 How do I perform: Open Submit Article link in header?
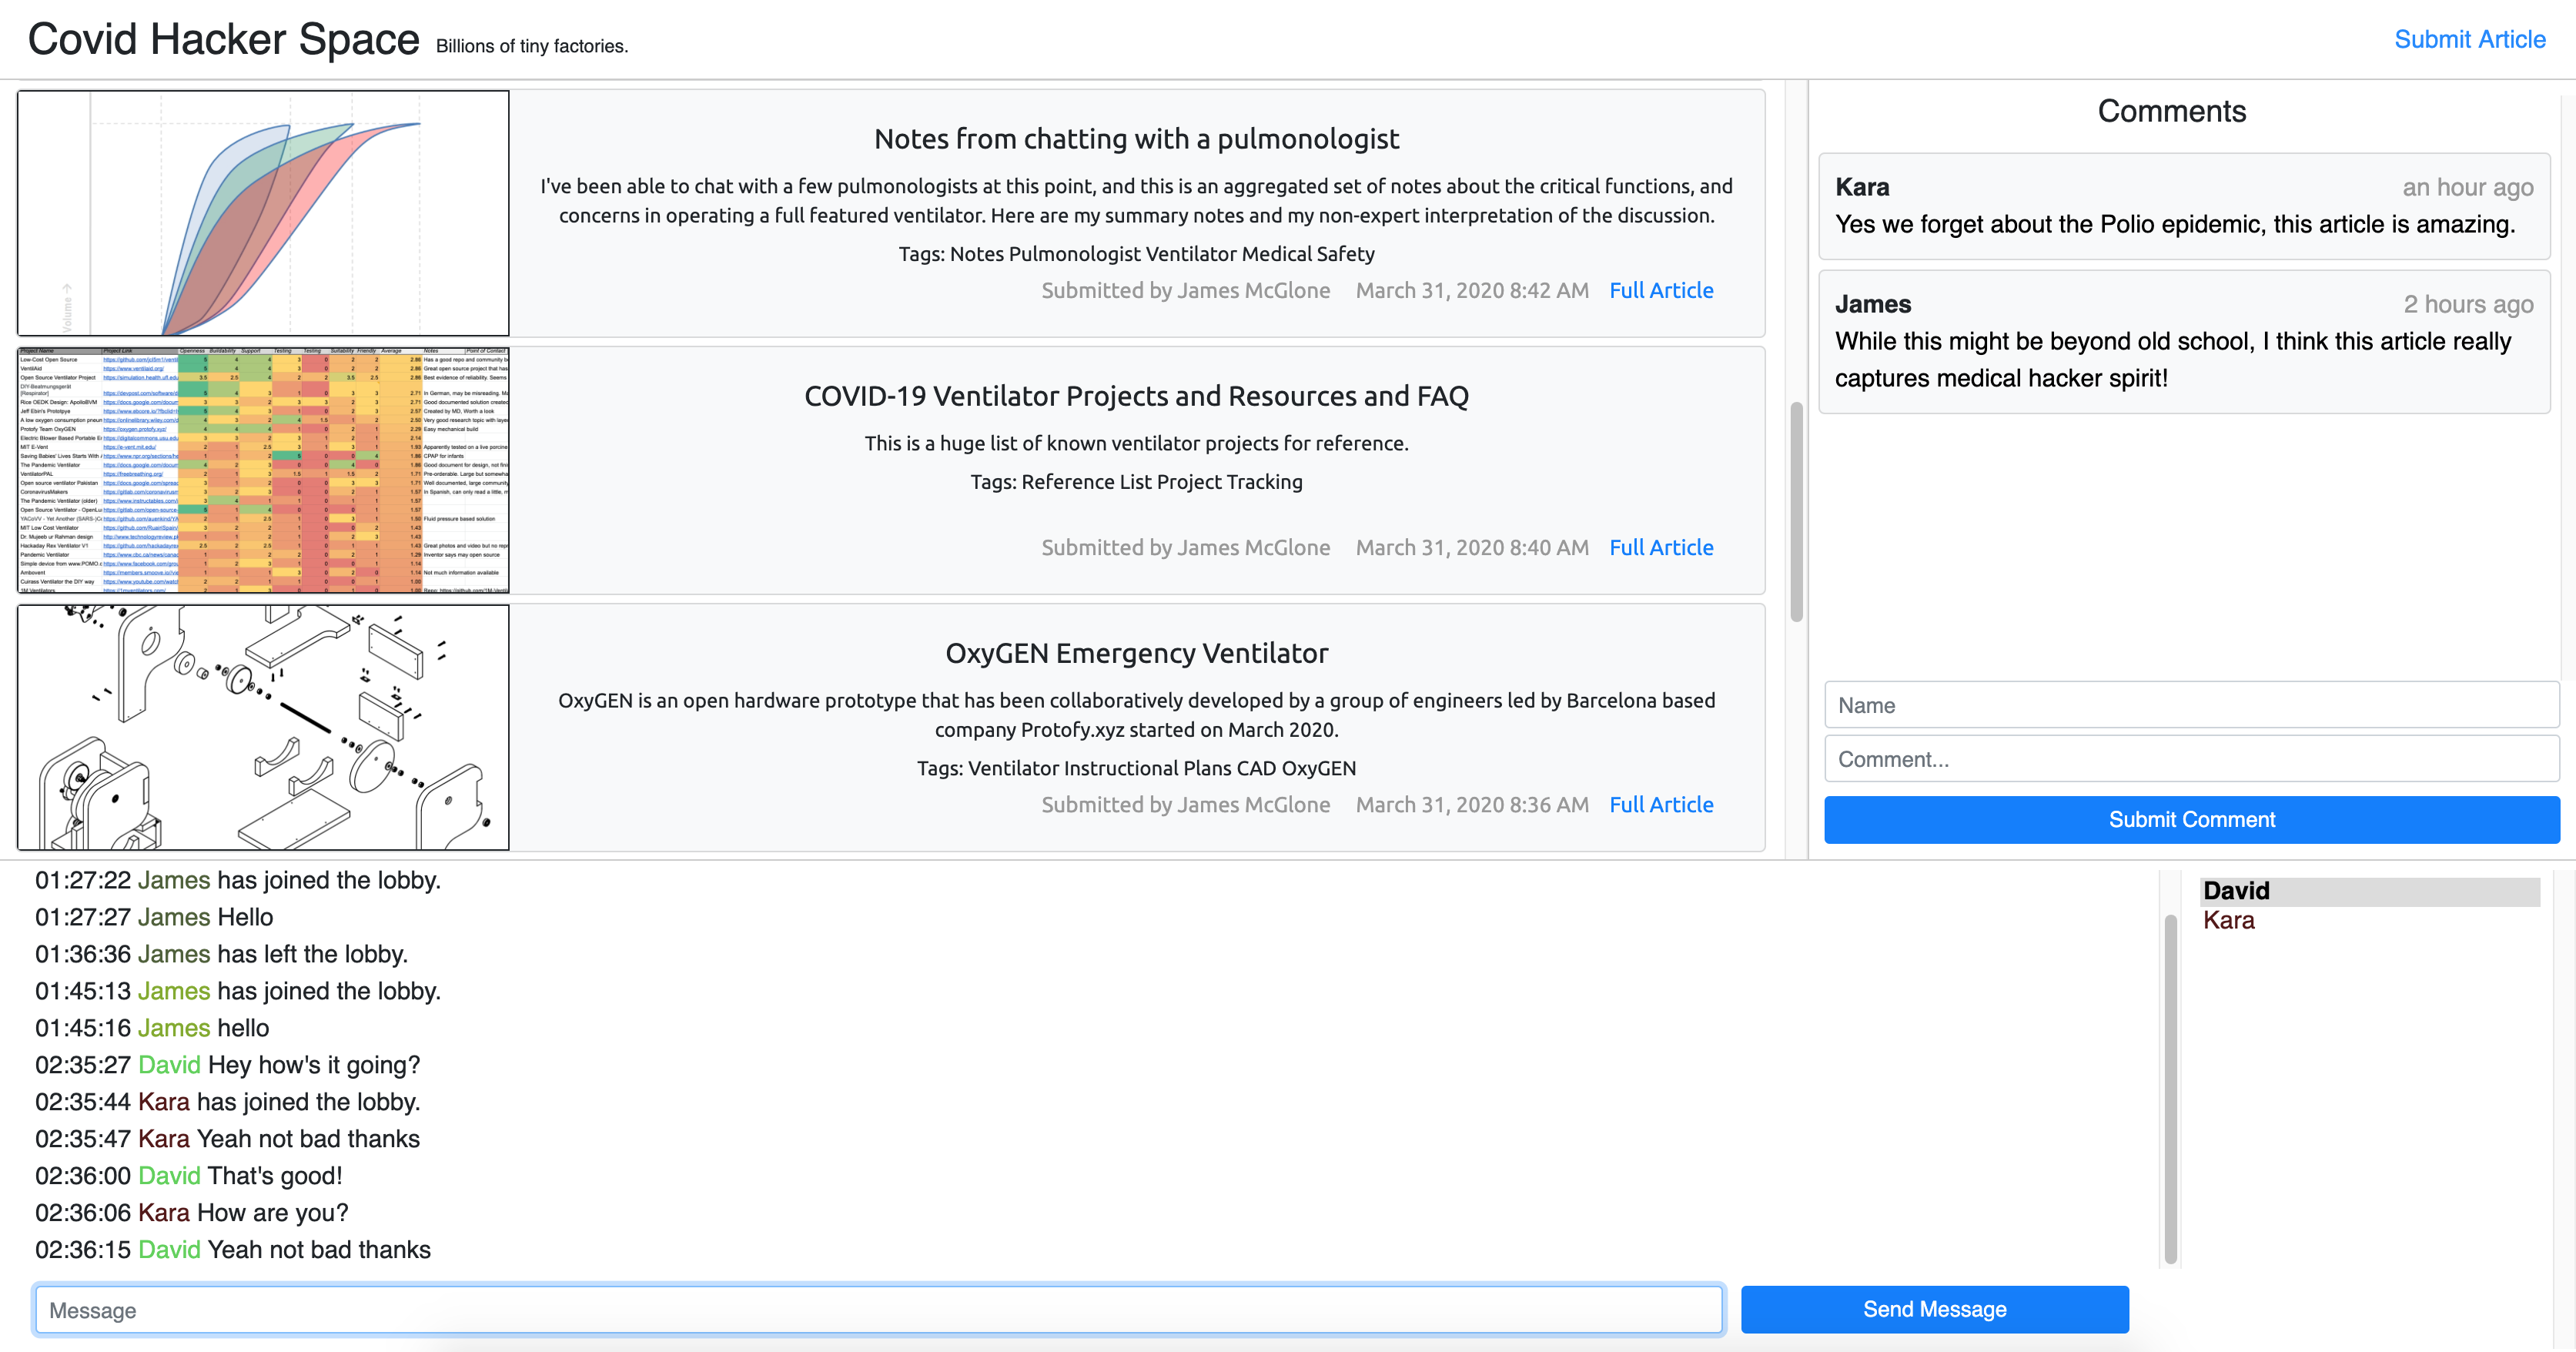pos(2468,39)
